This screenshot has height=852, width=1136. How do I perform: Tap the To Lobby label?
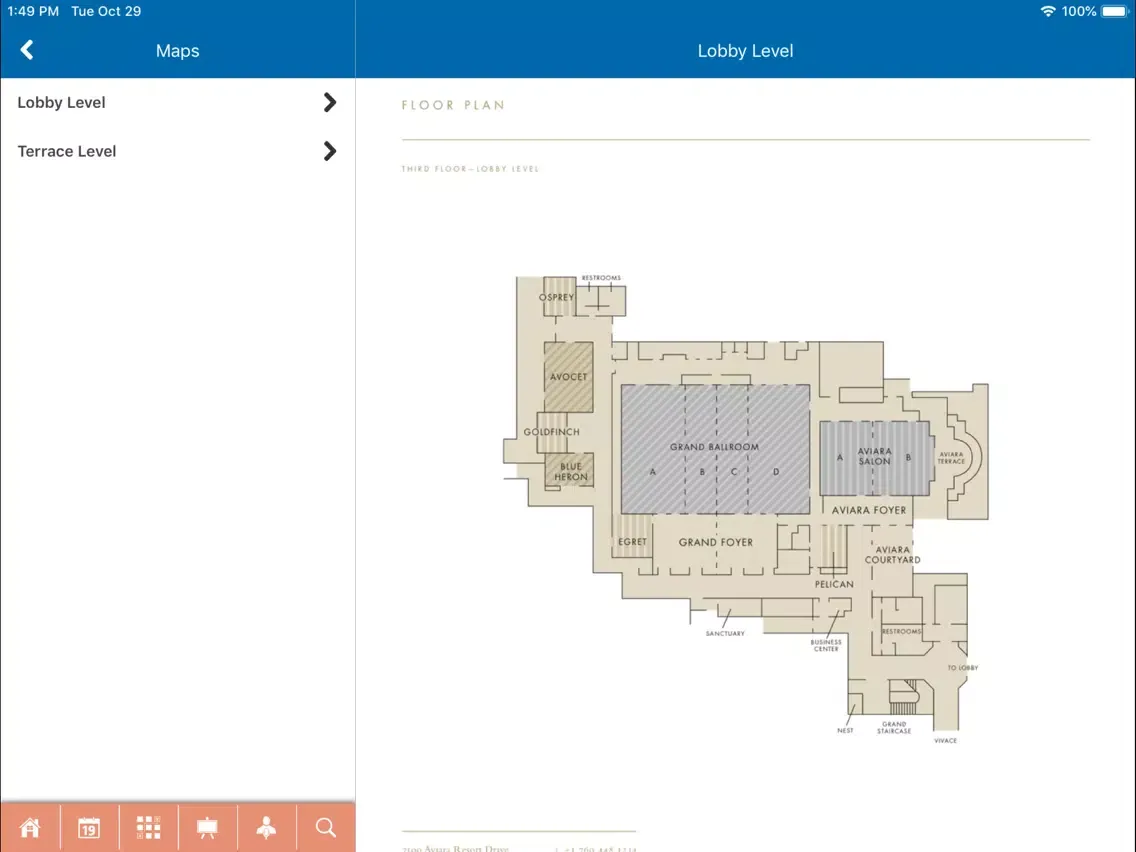[x=963, y=667]
